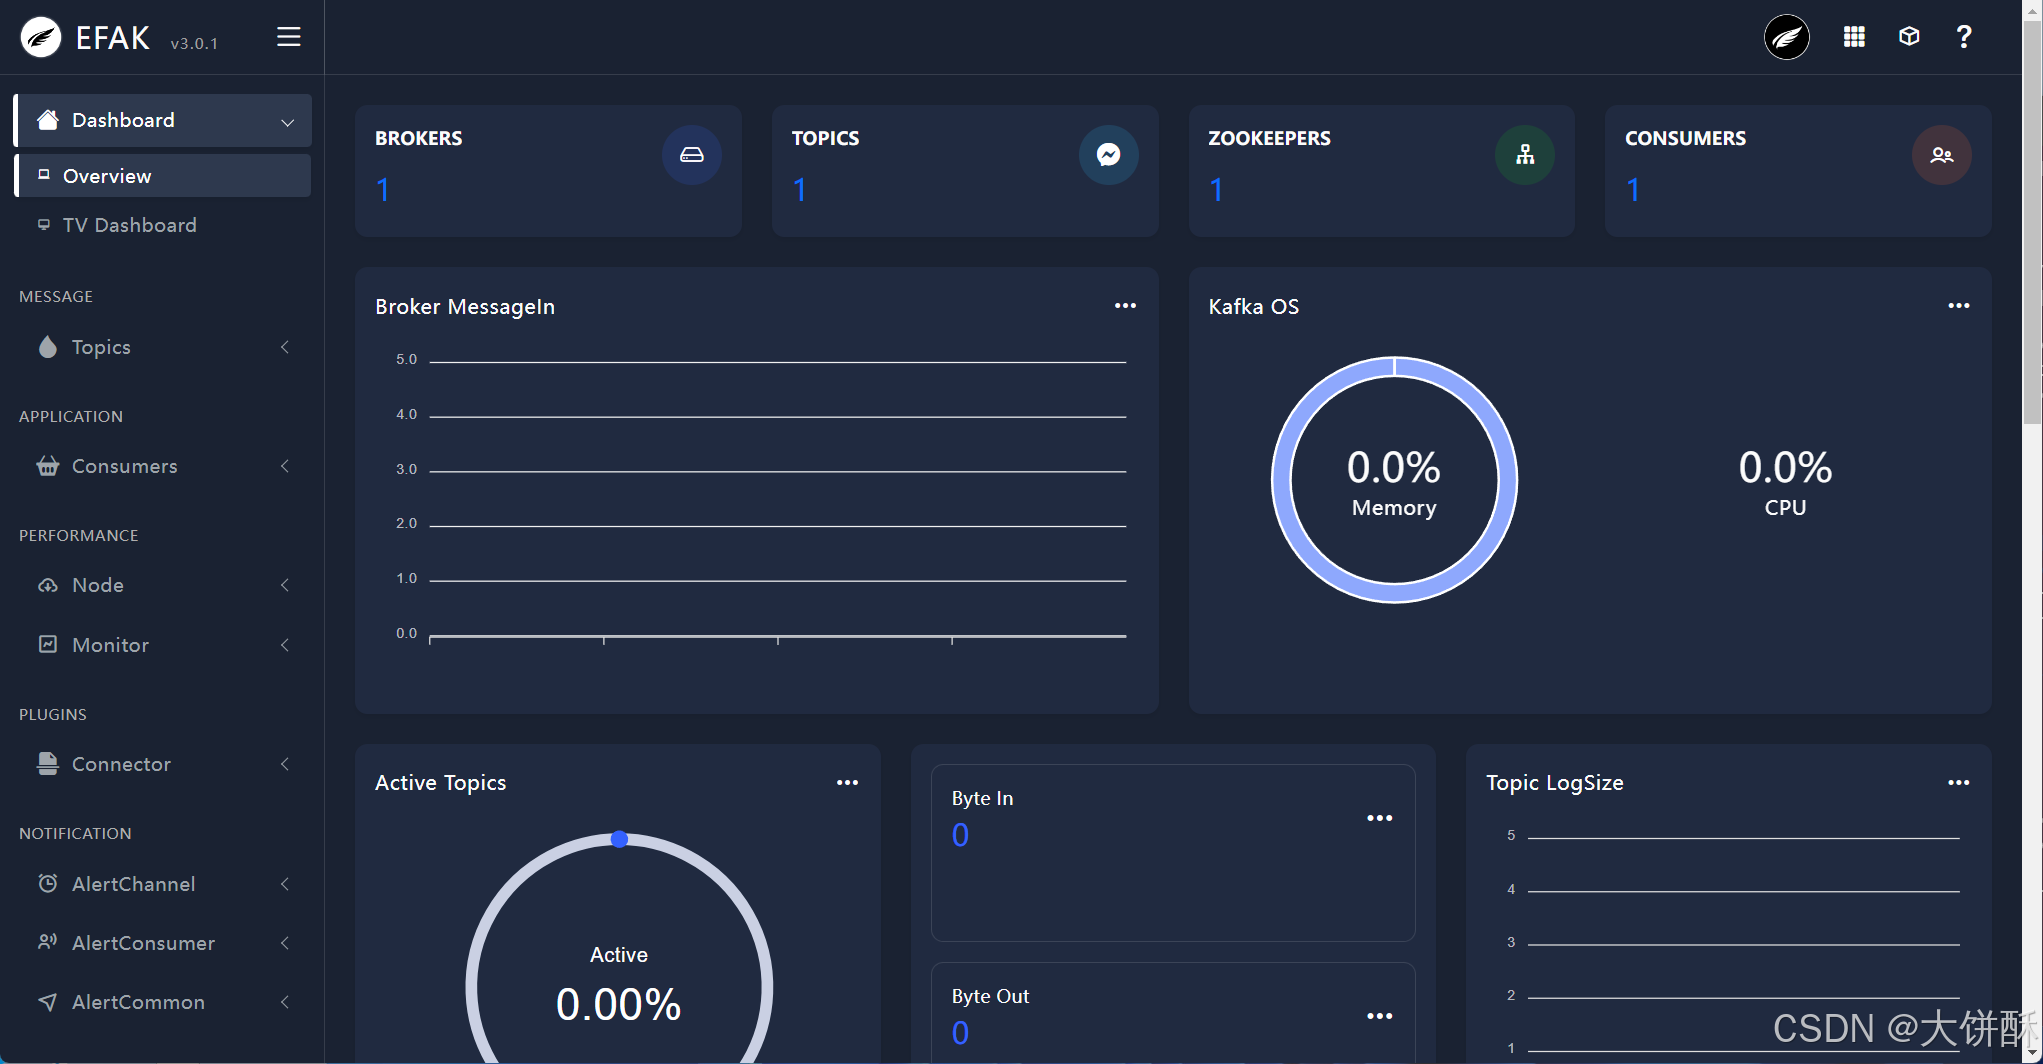Open the Monitor sidebar menu
The width and height of the screenshot is (2043, 1064).
coord(163,645)
